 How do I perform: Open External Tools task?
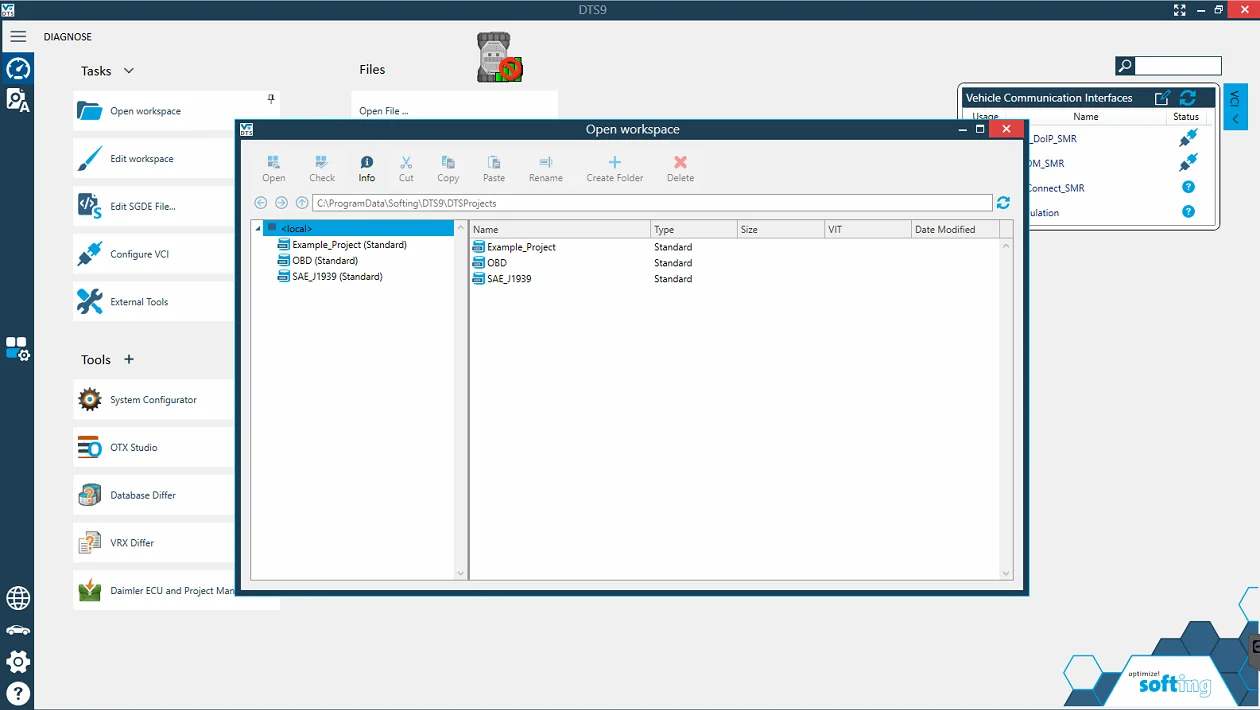[x=155, y=301]
